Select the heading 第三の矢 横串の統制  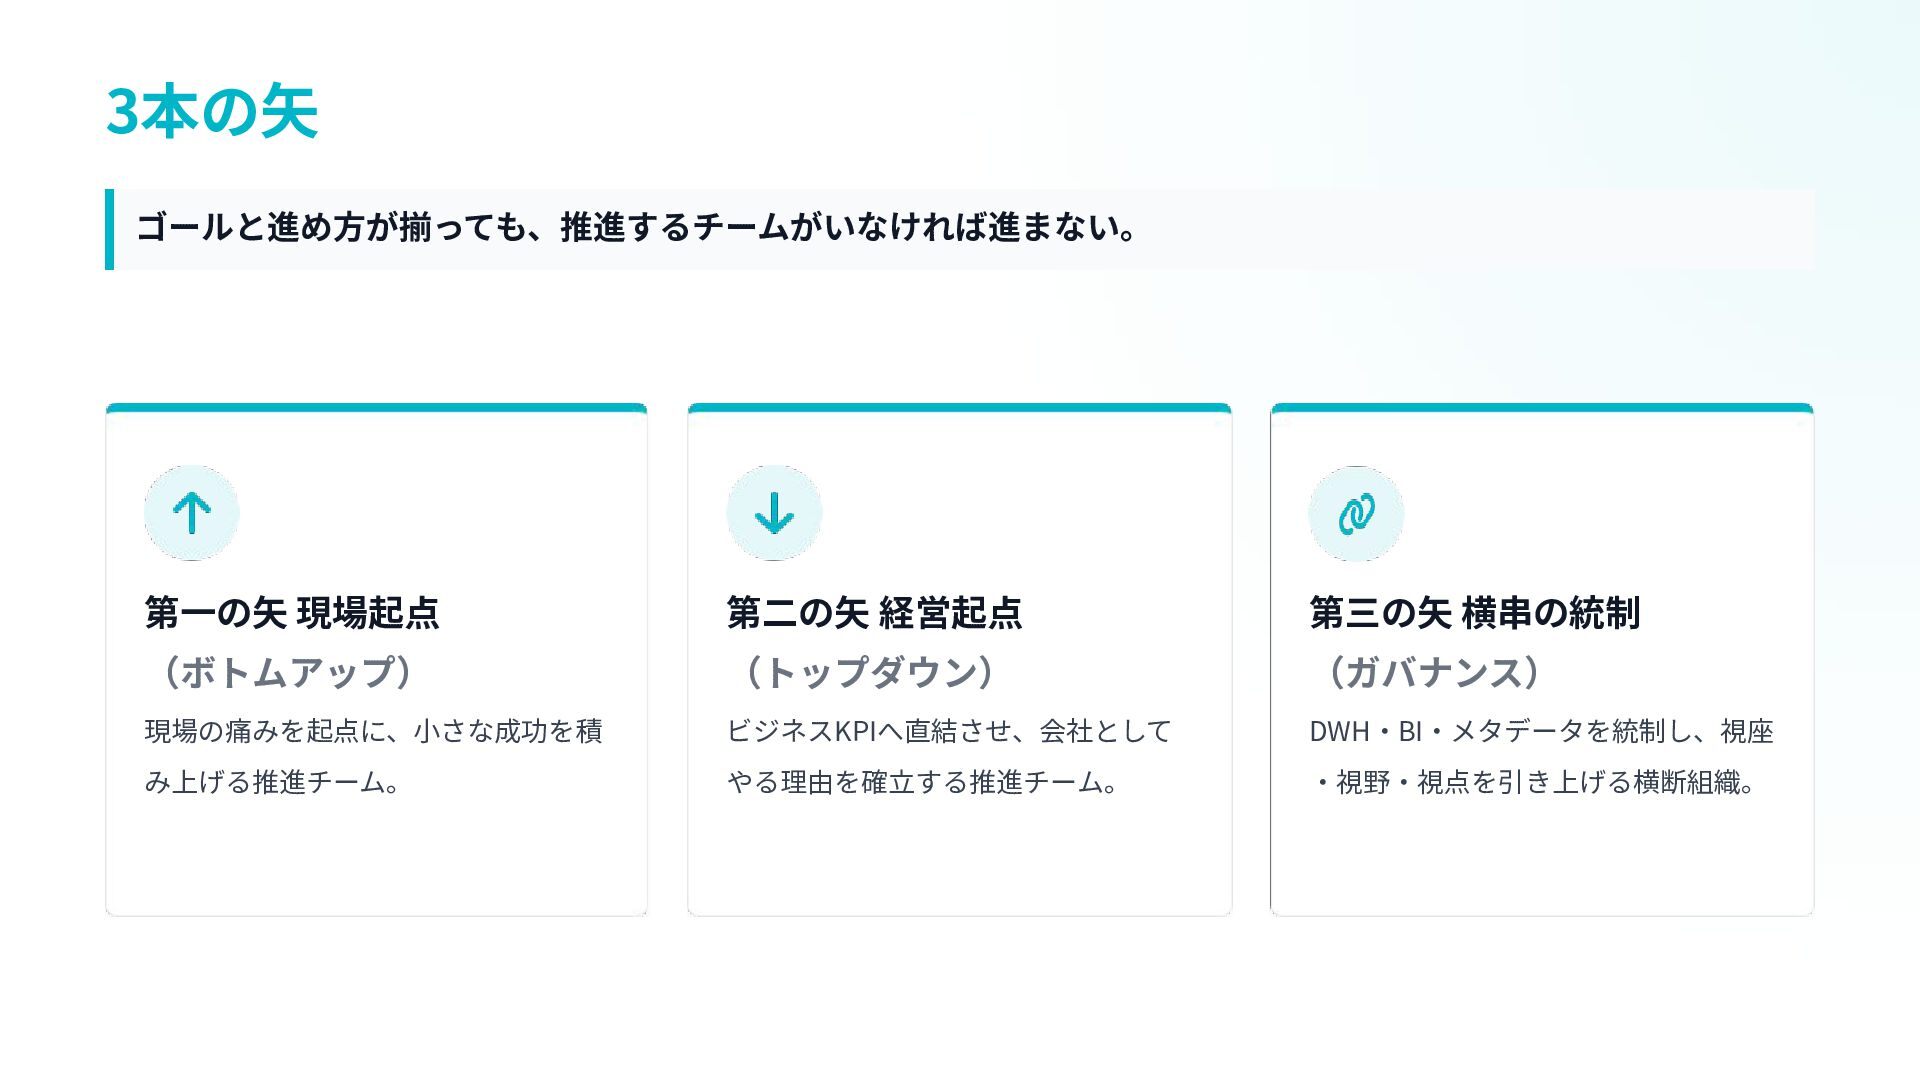coord(1474,613)
